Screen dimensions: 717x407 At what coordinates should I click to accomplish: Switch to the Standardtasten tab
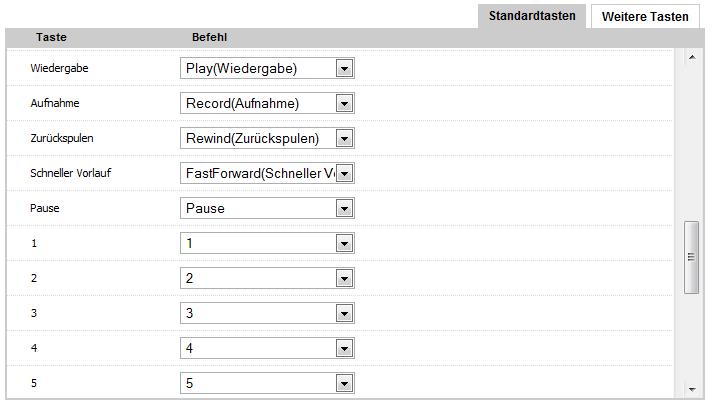tap(532, 16)
